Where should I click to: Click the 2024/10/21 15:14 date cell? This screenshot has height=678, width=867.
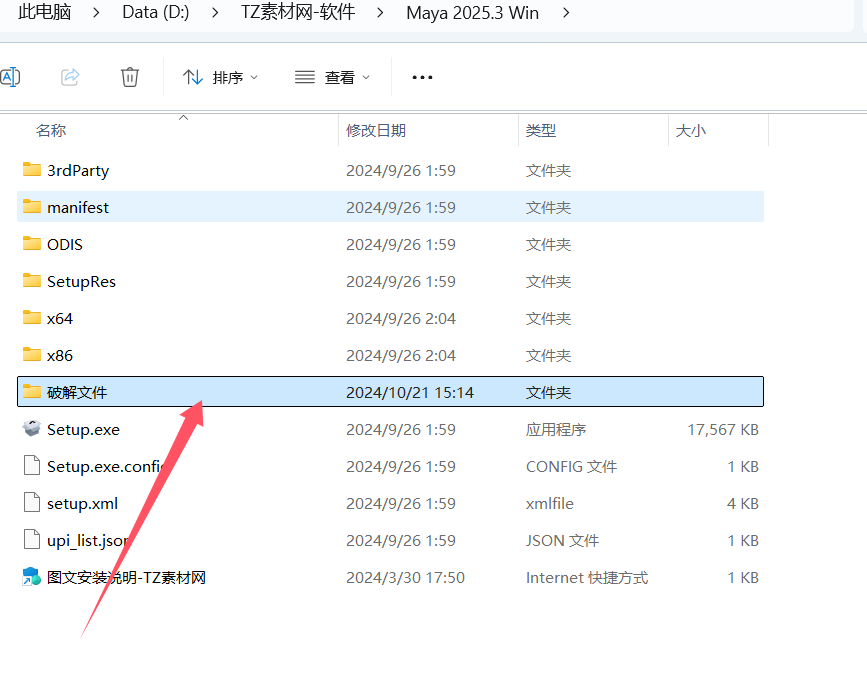point(410,393)
